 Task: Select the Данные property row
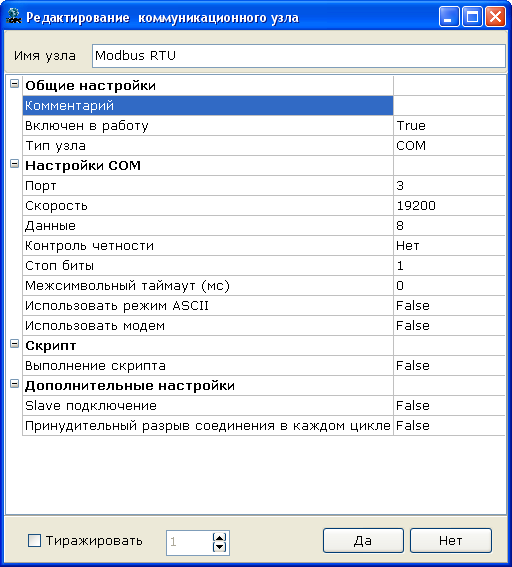click(208, 226)
